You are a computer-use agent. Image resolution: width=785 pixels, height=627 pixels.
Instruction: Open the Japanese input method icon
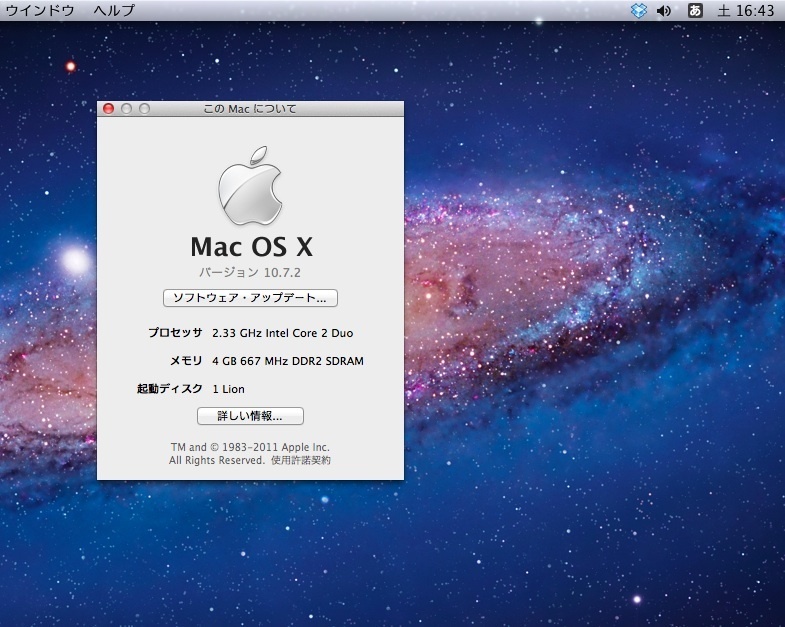(x=695, y=11)
